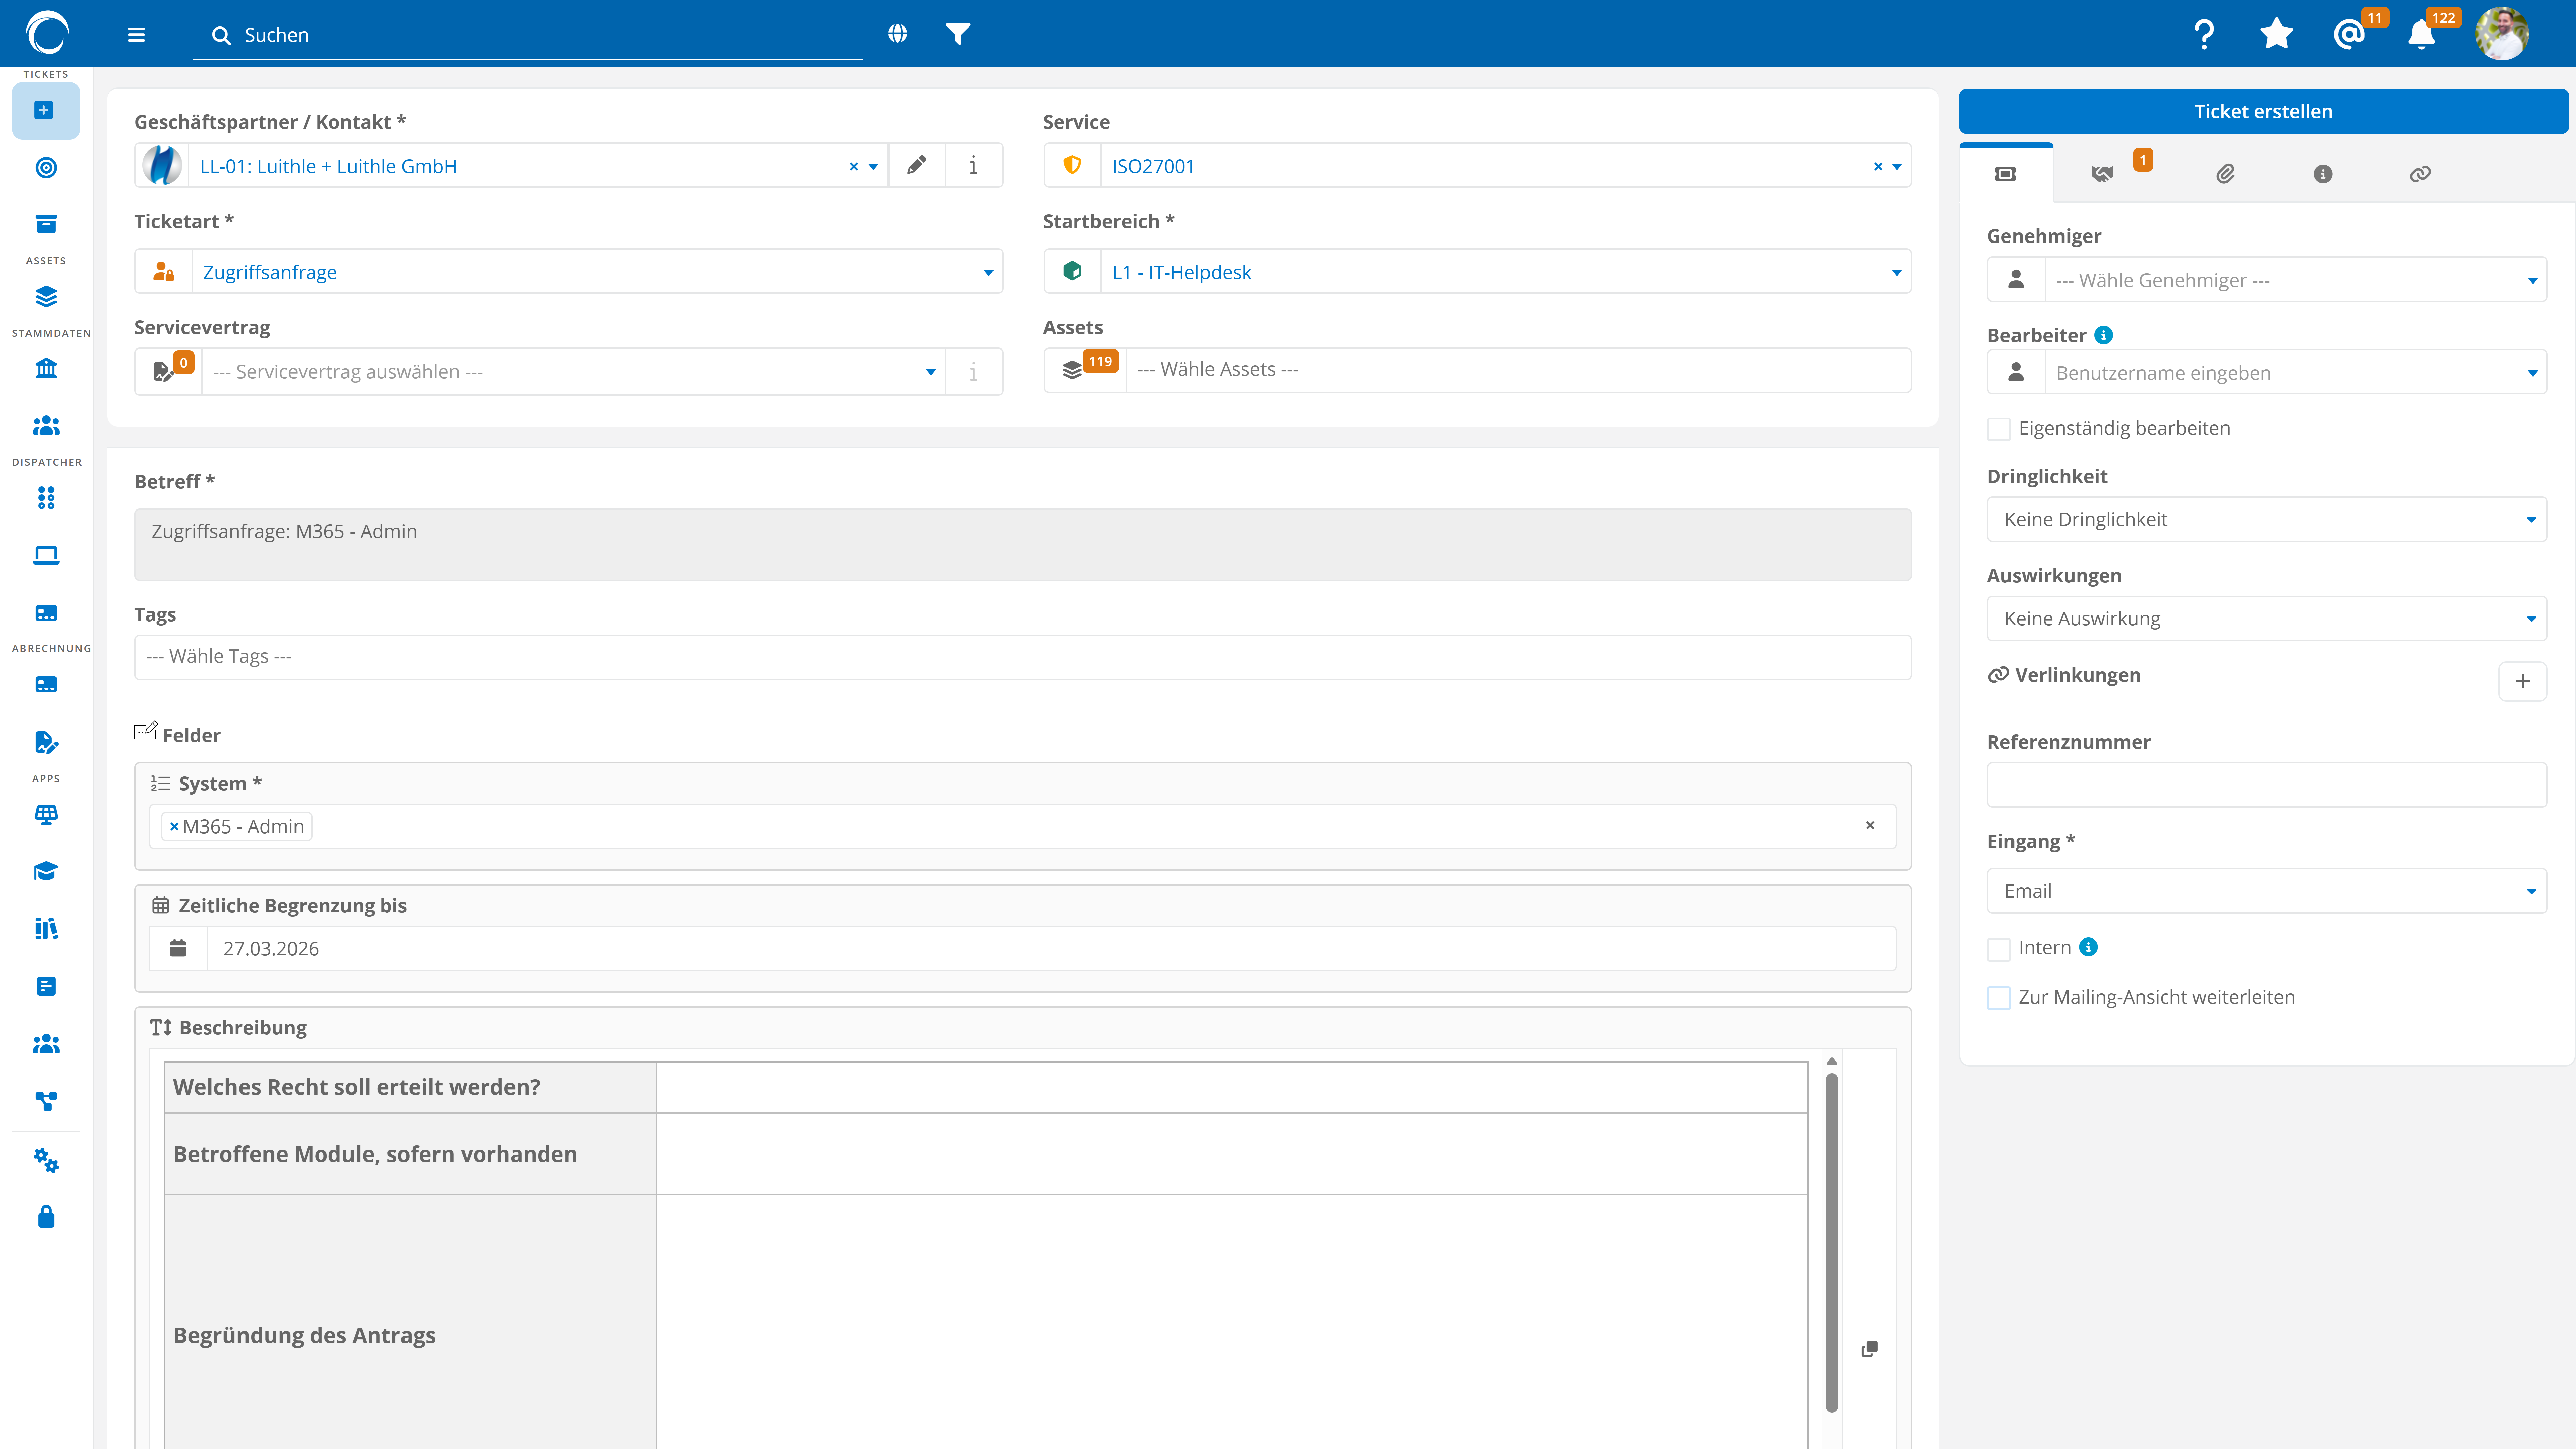Click the lock icon in left sidebar

pos(46,1217)
